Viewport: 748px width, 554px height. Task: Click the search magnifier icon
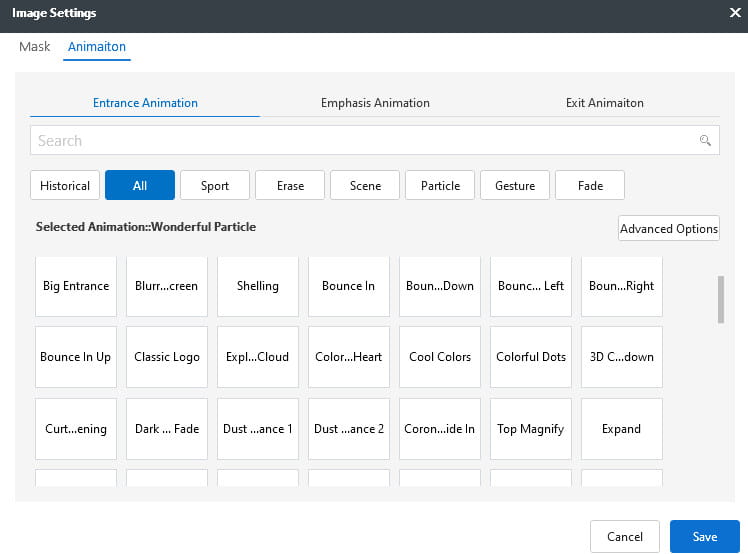pos(705,141)
